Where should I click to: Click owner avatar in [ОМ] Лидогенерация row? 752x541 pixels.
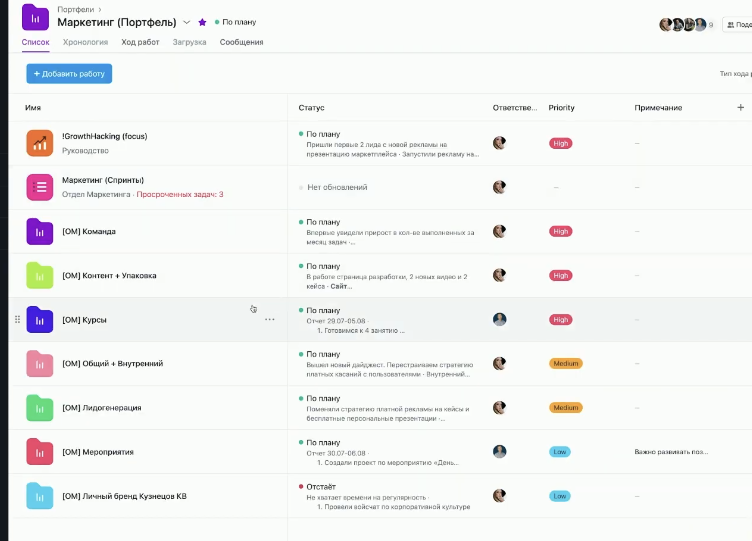[x=499, y=408]
